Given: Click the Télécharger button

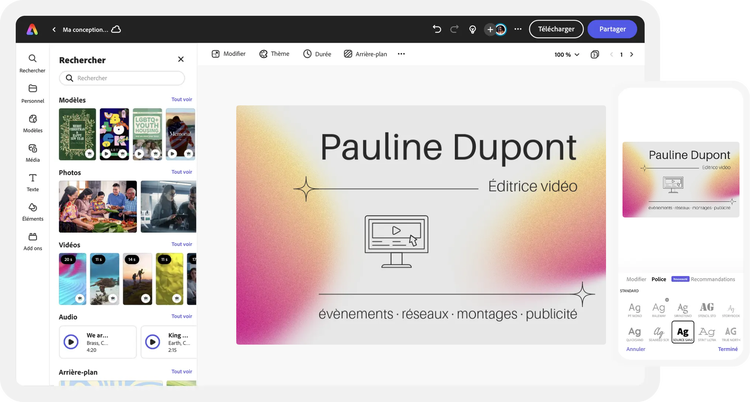Looking at the screenshot, I should coord(556,29).
